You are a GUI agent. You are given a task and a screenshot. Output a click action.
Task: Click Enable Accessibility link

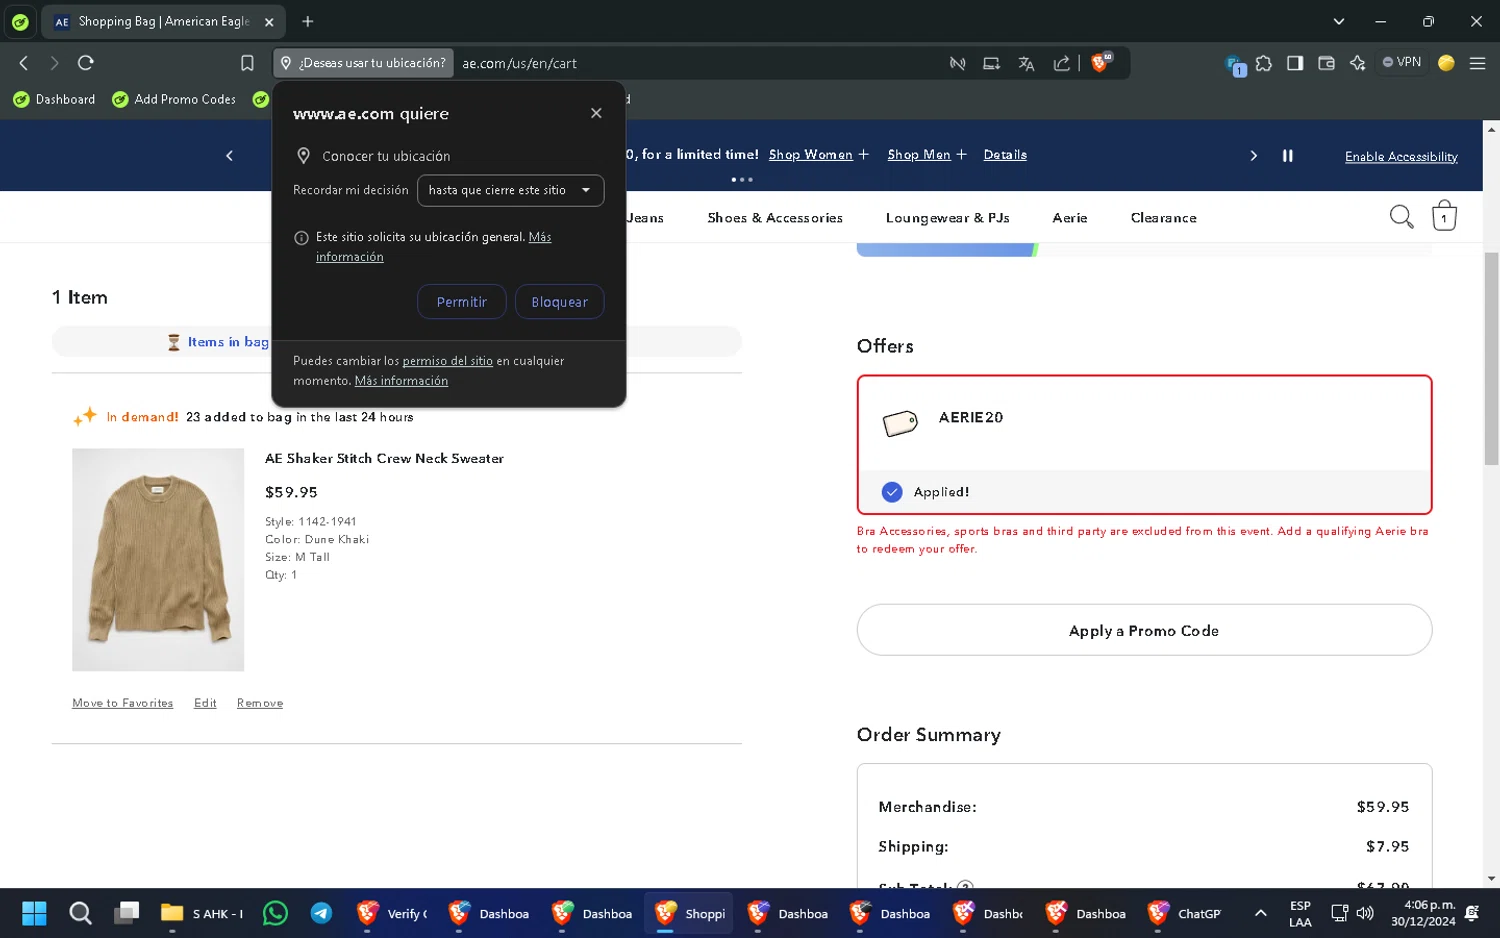[x=1401, y=157]
